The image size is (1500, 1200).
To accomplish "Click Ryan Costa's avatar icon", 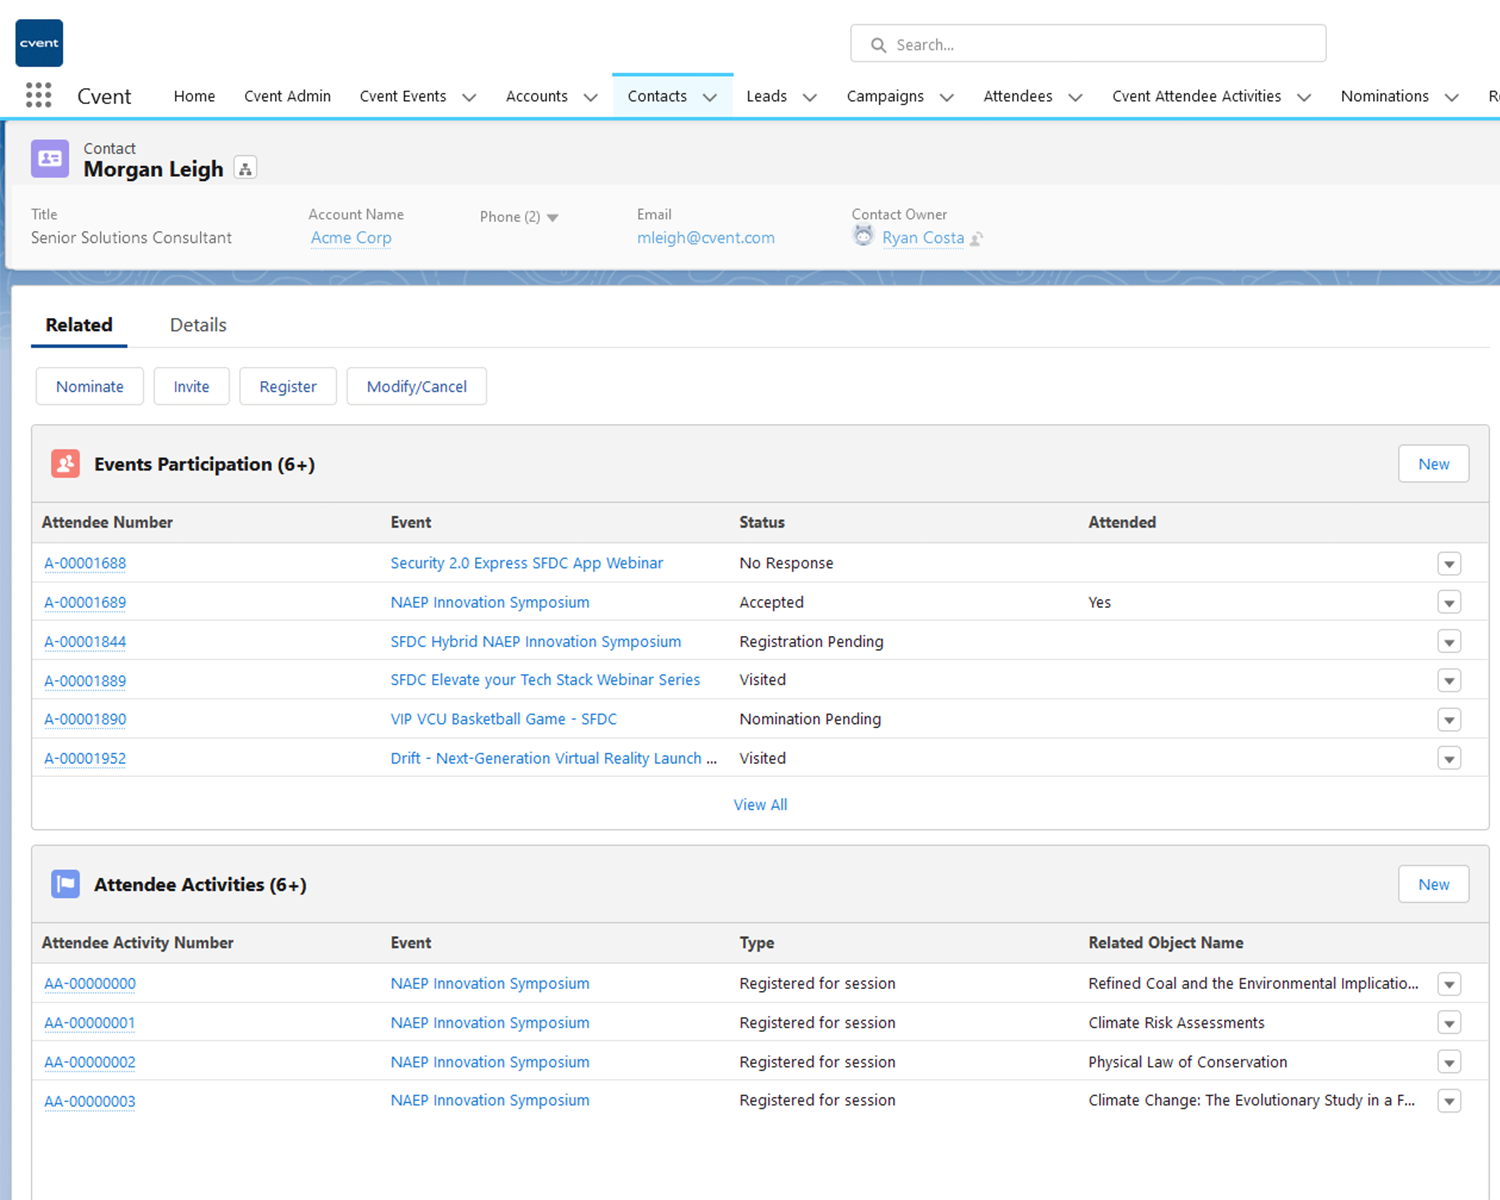I will pos(863,235).
